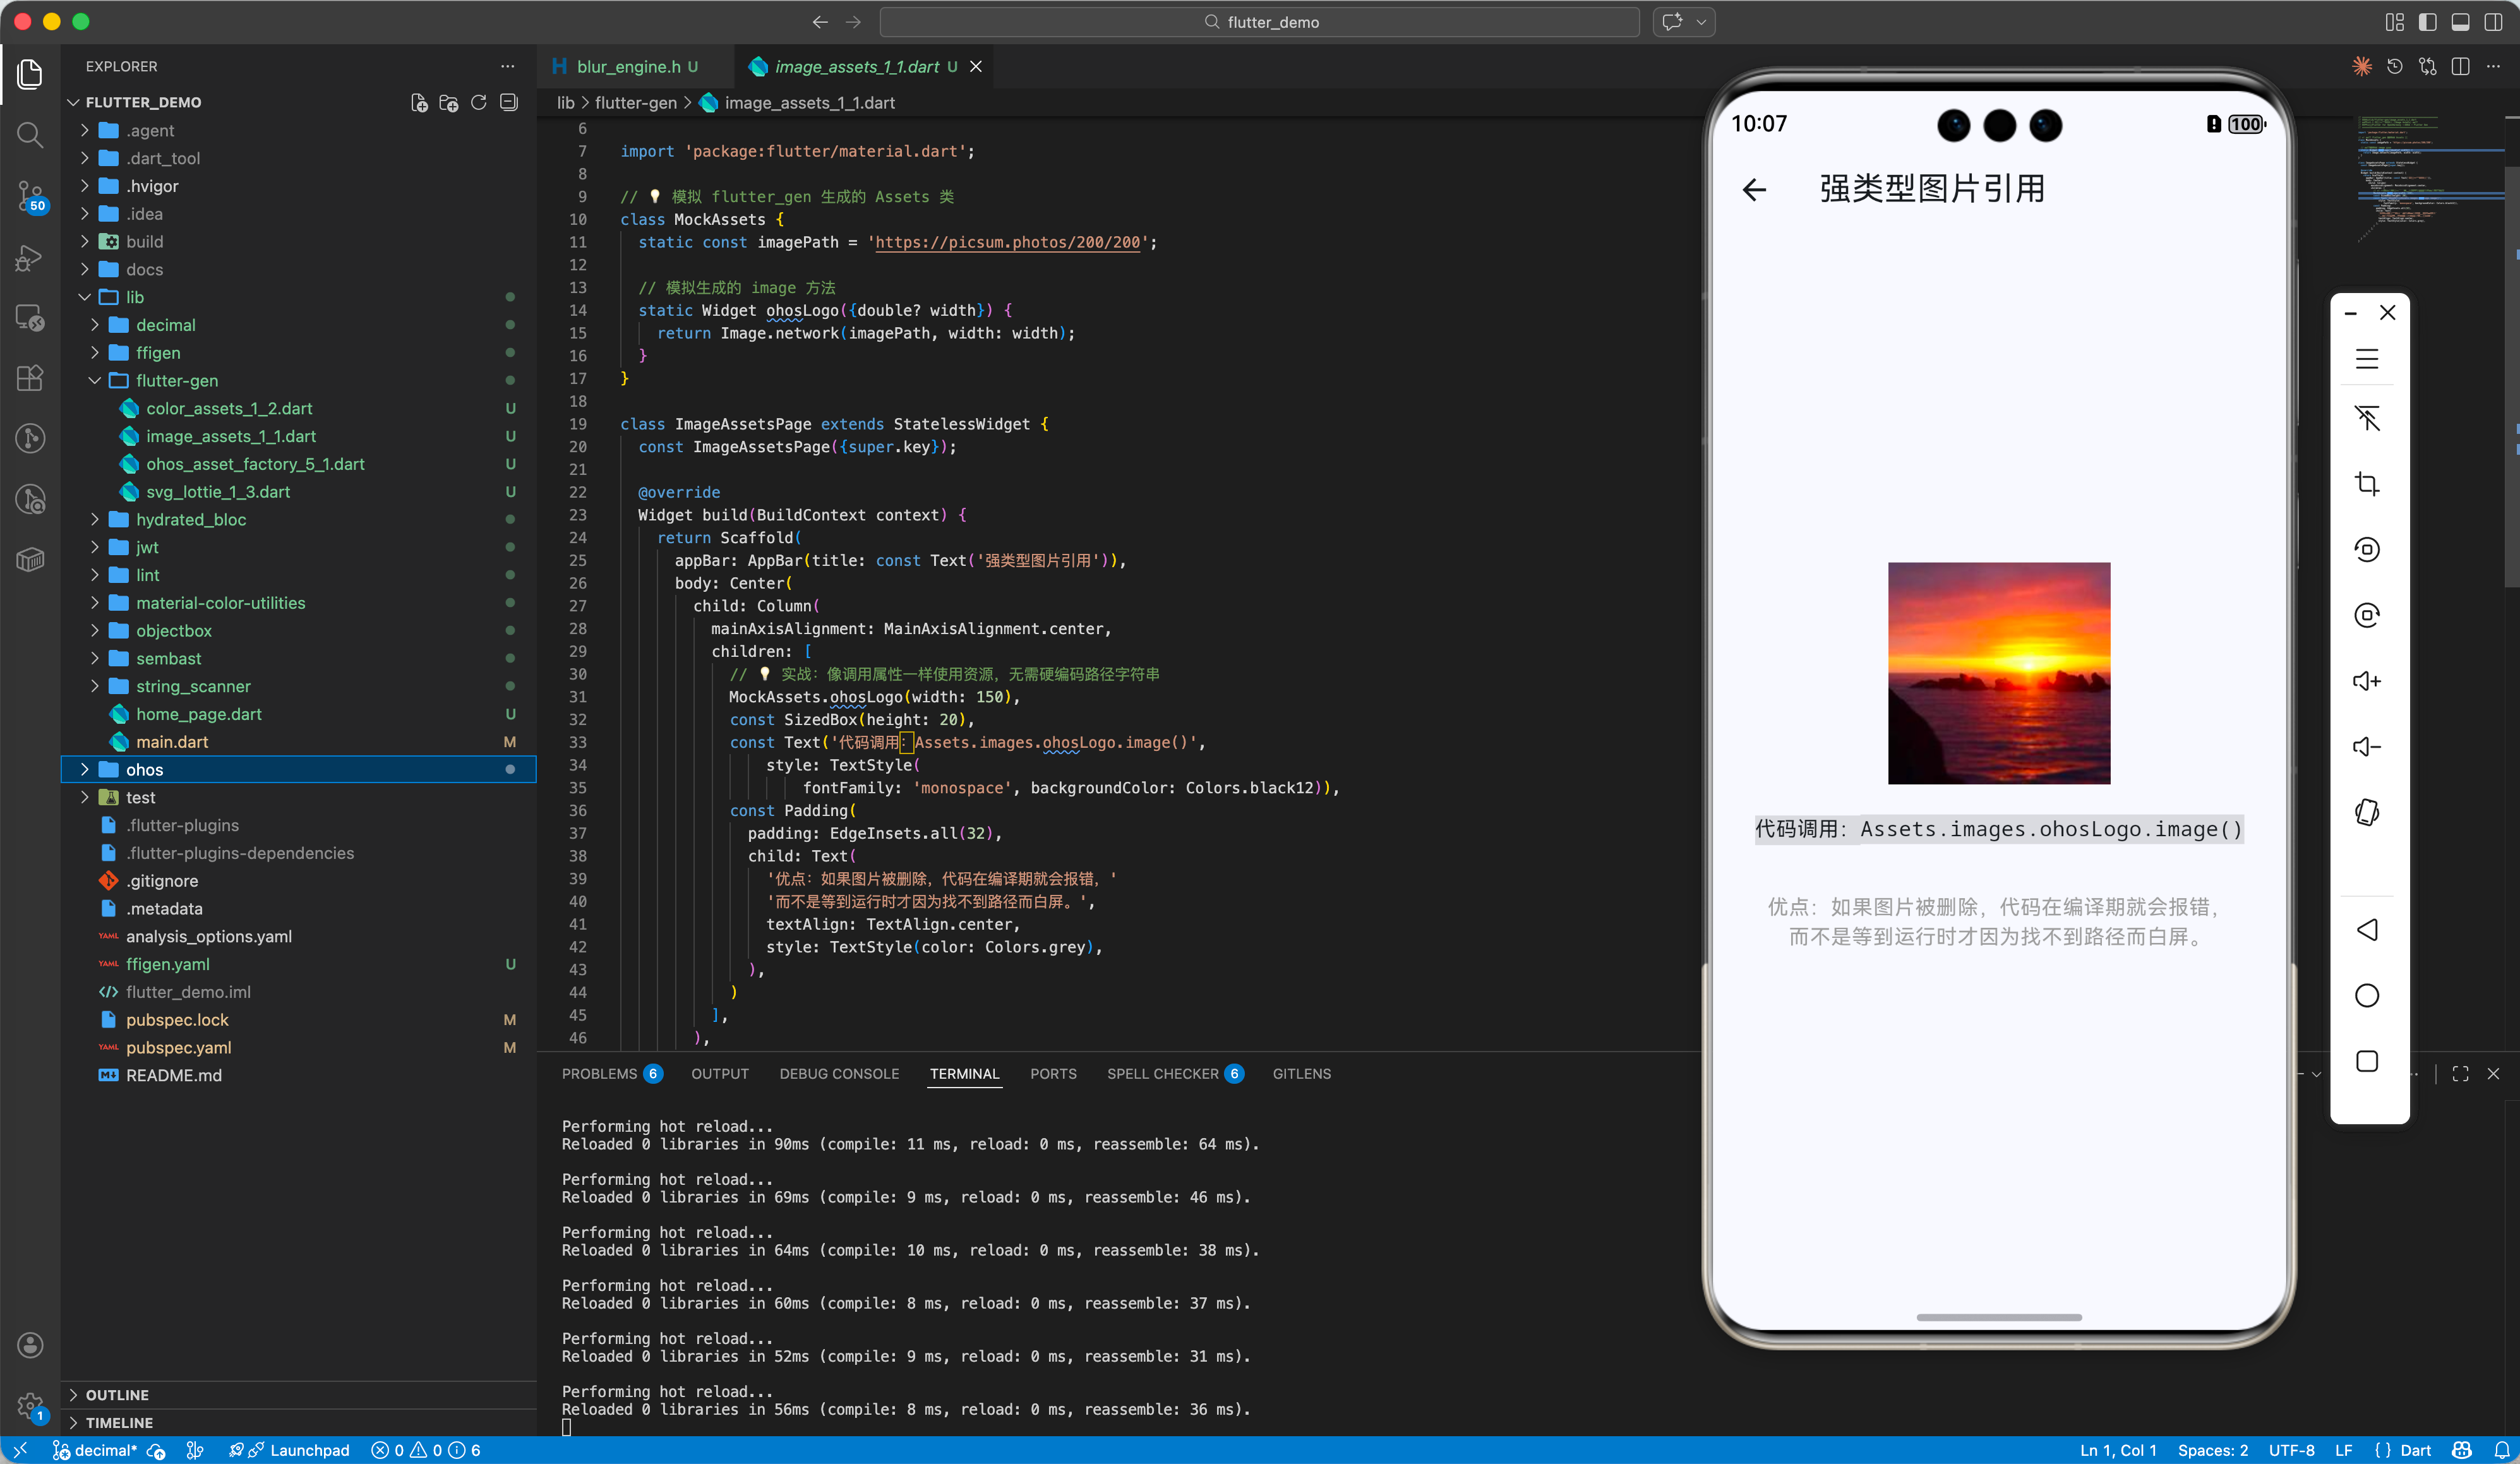Refresh the Explorer file tree
Viewport: 2520px width, 1464px height.
point(479,102)
